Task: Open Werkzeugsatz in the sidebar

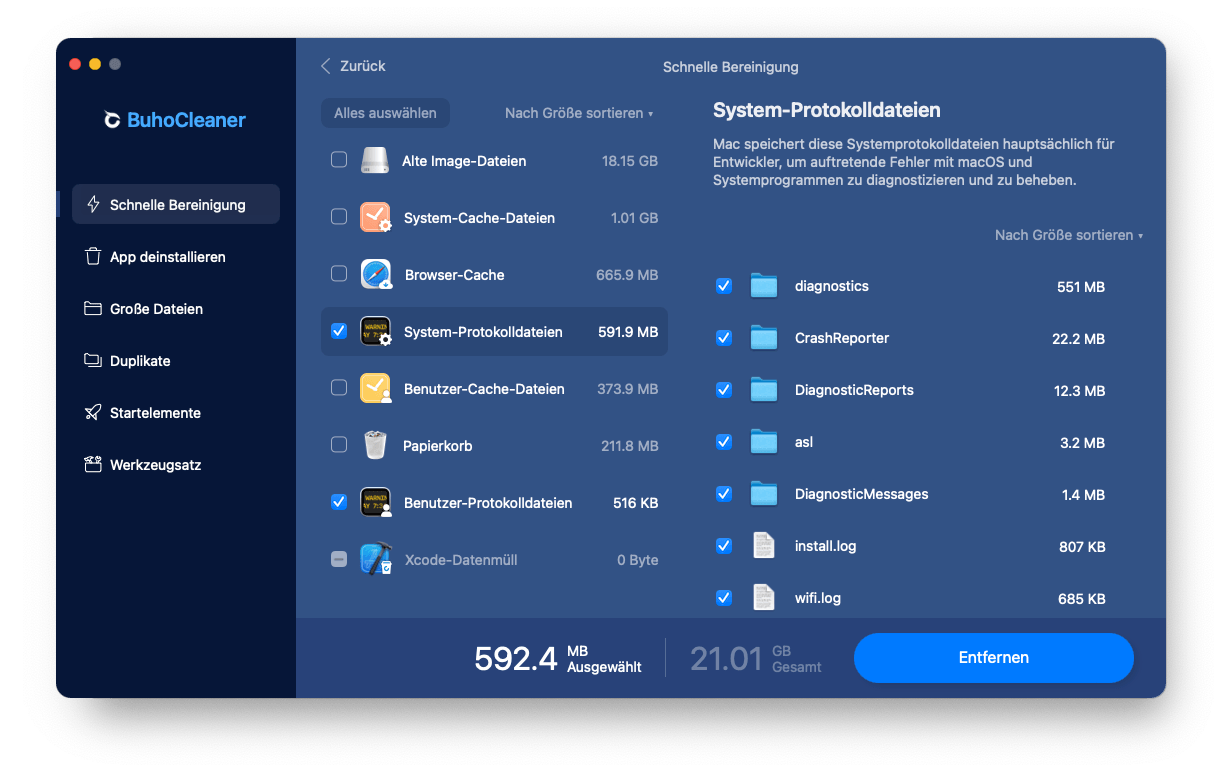Action: (x=155, y=465)
